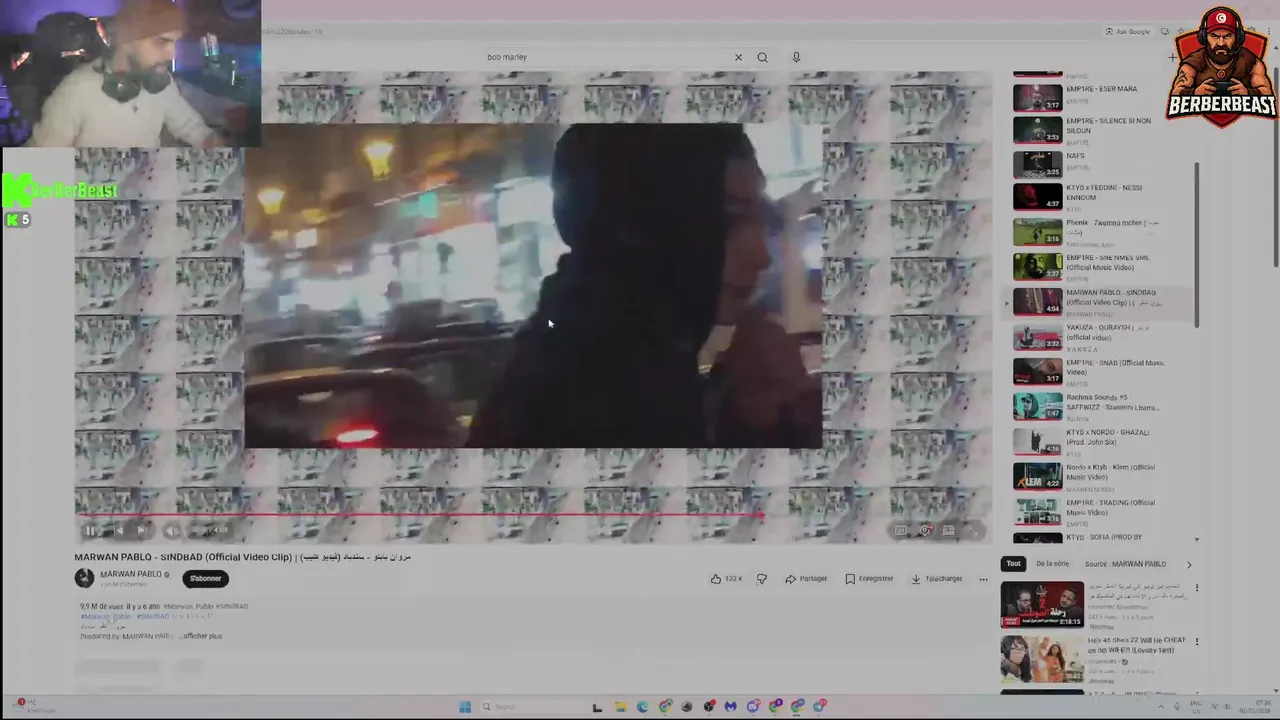Save the video with Enregistrer
Image resolution: width=1280 pixels, height=720 pixels.
point(869,578)
